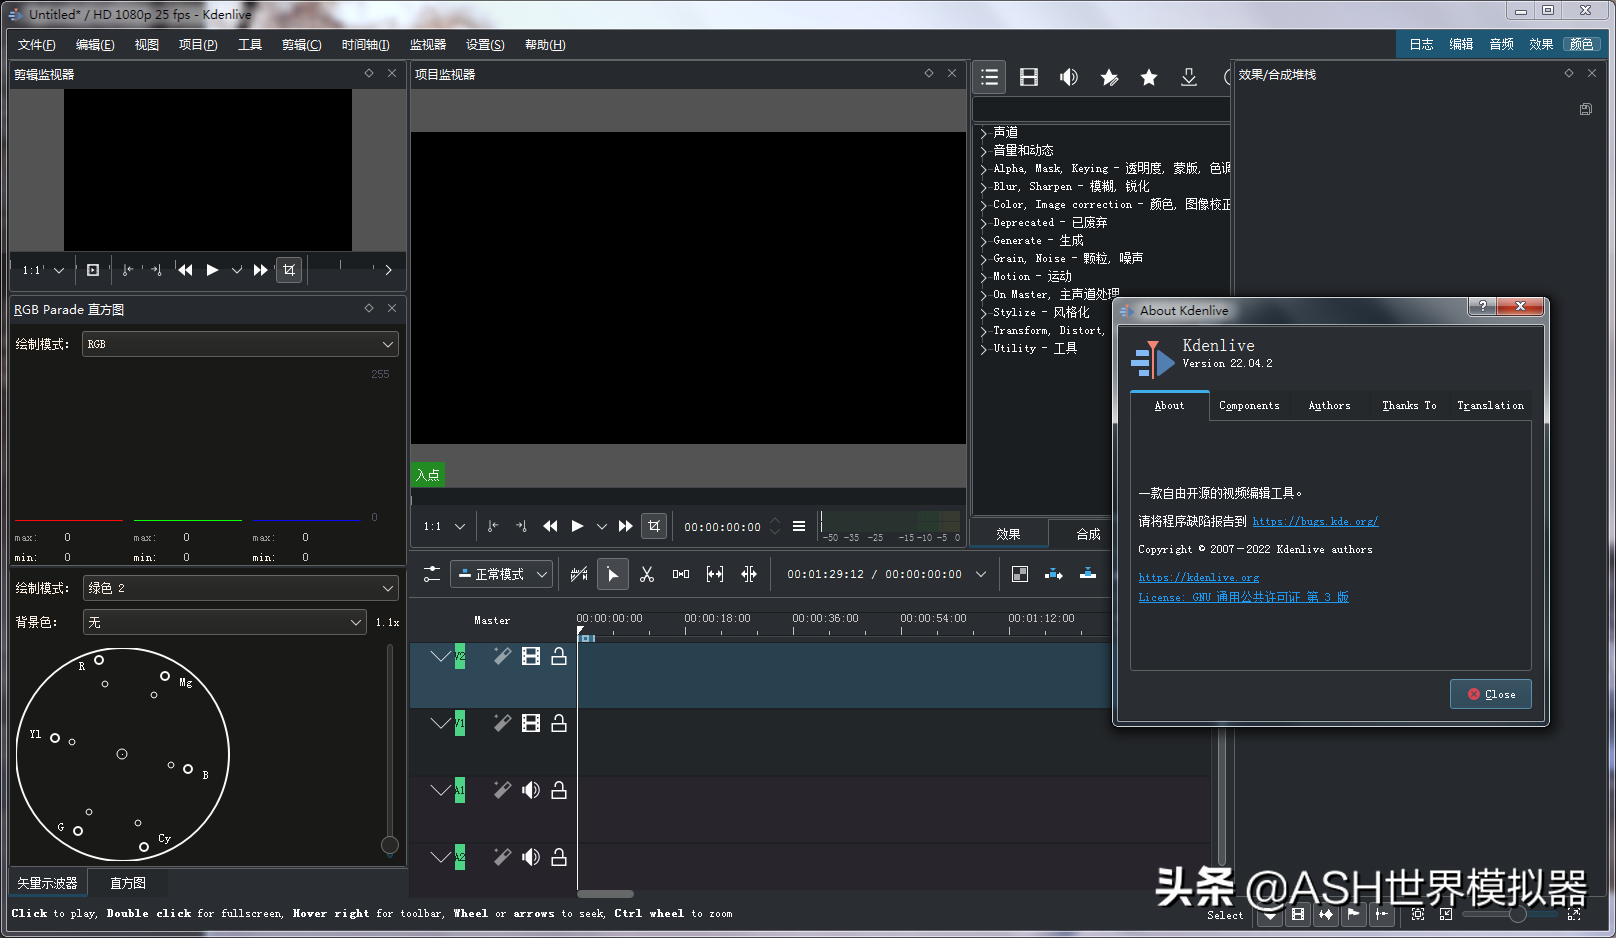Open project monitor 1:1 zoom dropdown
The height and width of the screenshot is (938, 1616).
pos(444,526)
